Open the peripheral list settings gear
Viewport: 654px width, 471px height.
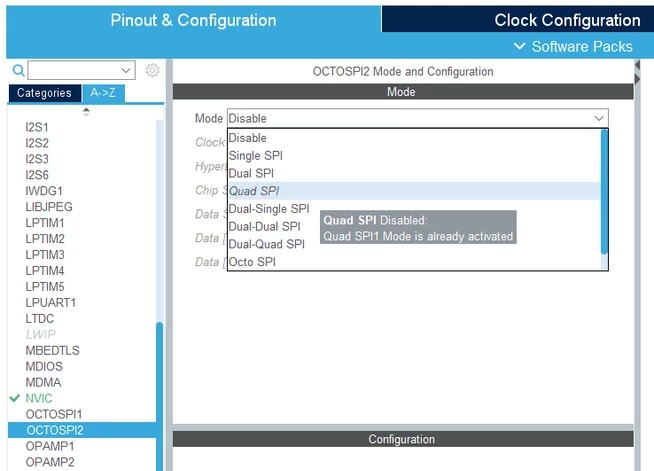point(152,70)
